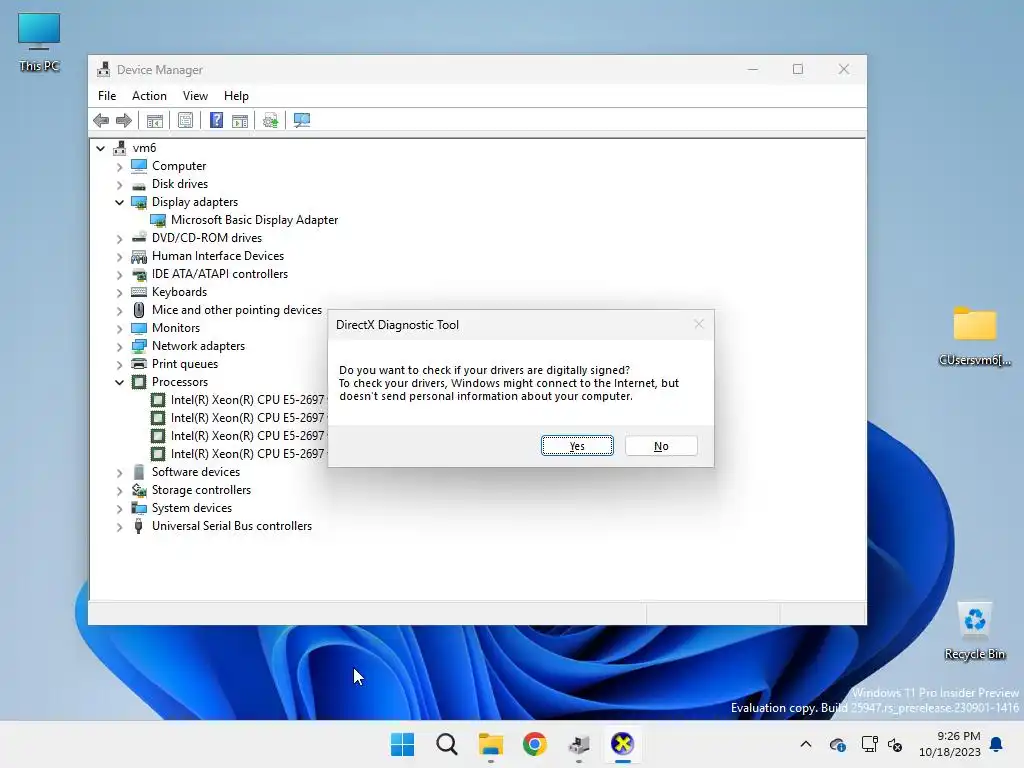Expand the Monitors category
The height and width of the screenshot is (768, 1024).
tap(120, 328)
